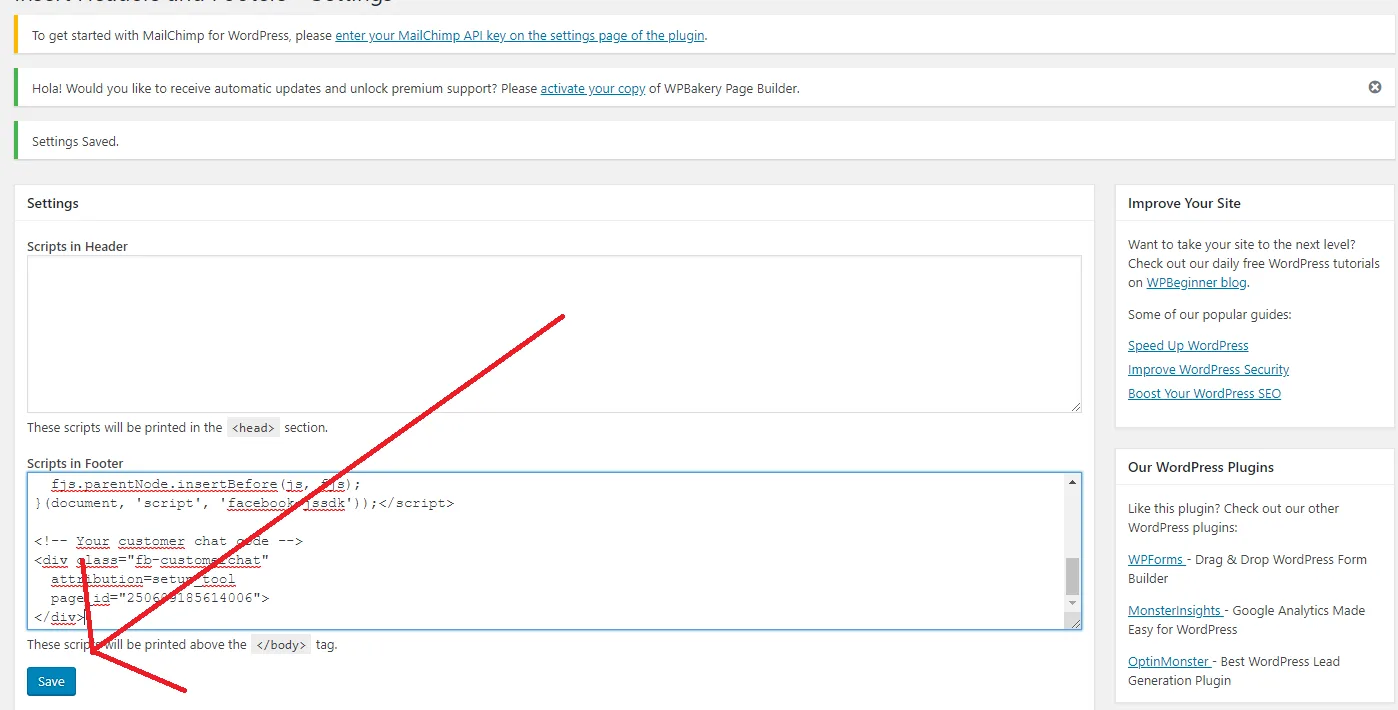
Task: Click the footer textarea scrollbar up arrow
Action: point(1073,482)
